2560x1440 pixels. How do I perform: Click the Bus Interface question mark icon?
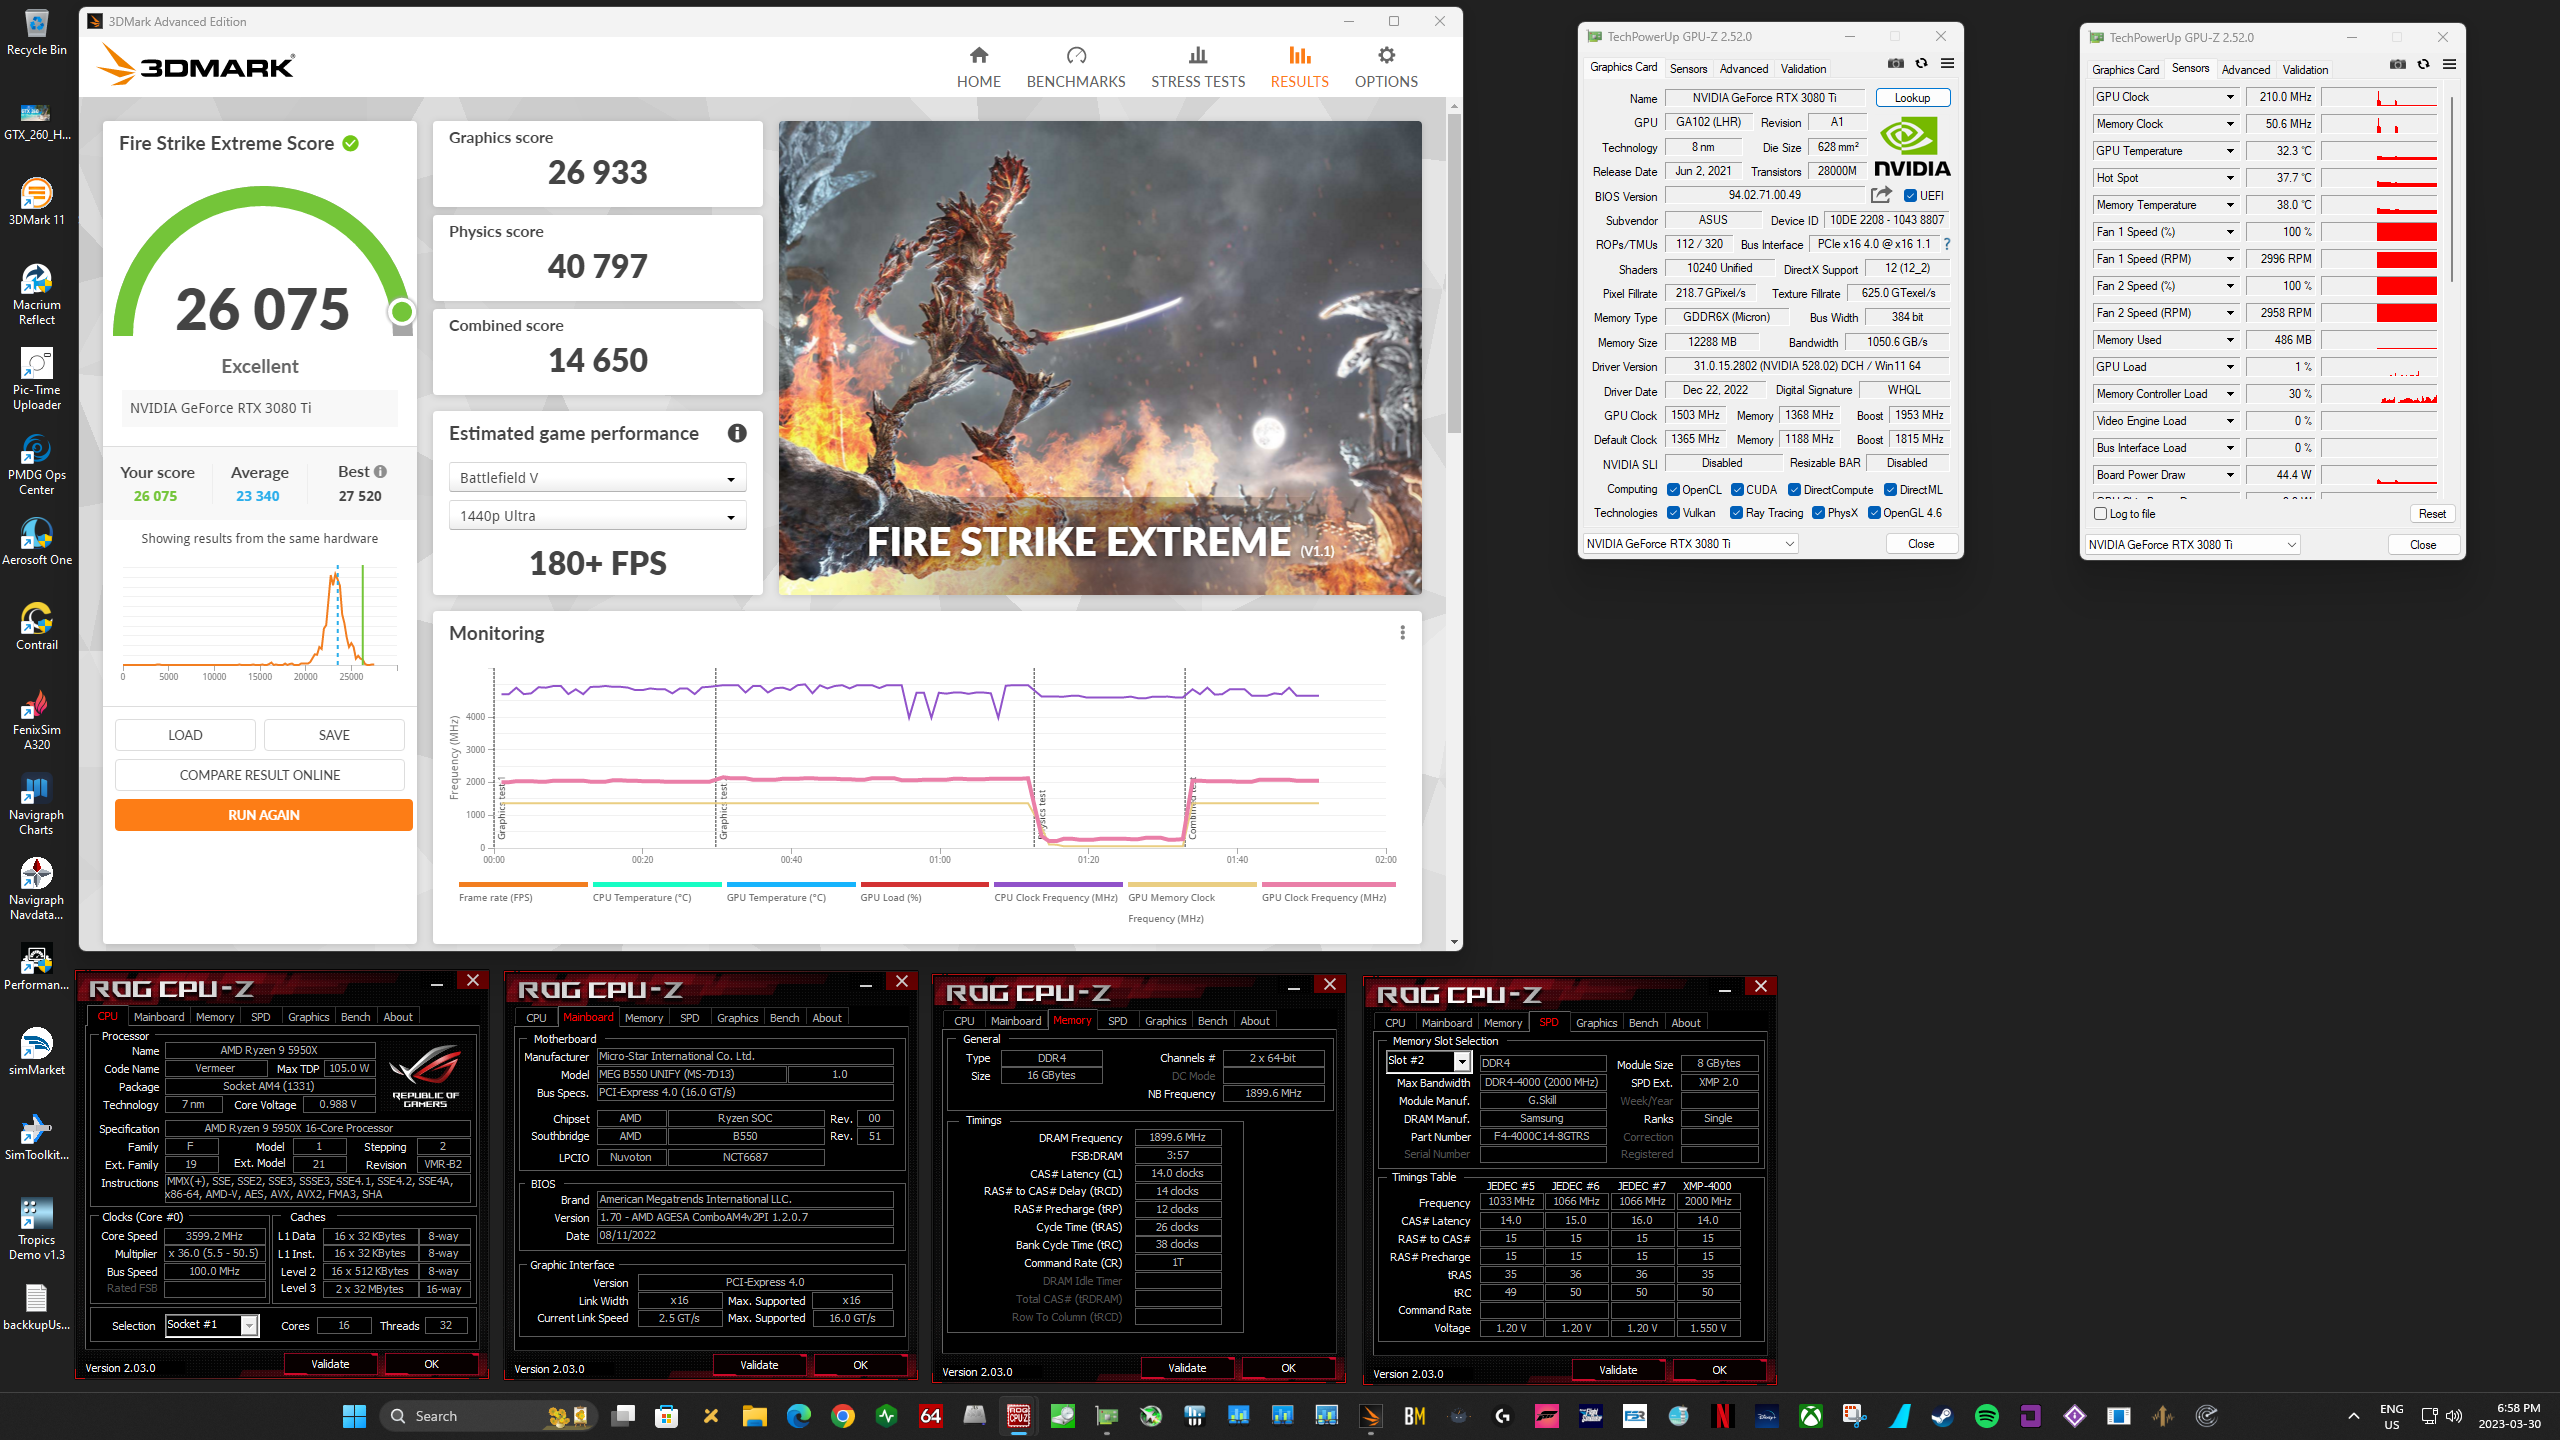(1946, 244)
